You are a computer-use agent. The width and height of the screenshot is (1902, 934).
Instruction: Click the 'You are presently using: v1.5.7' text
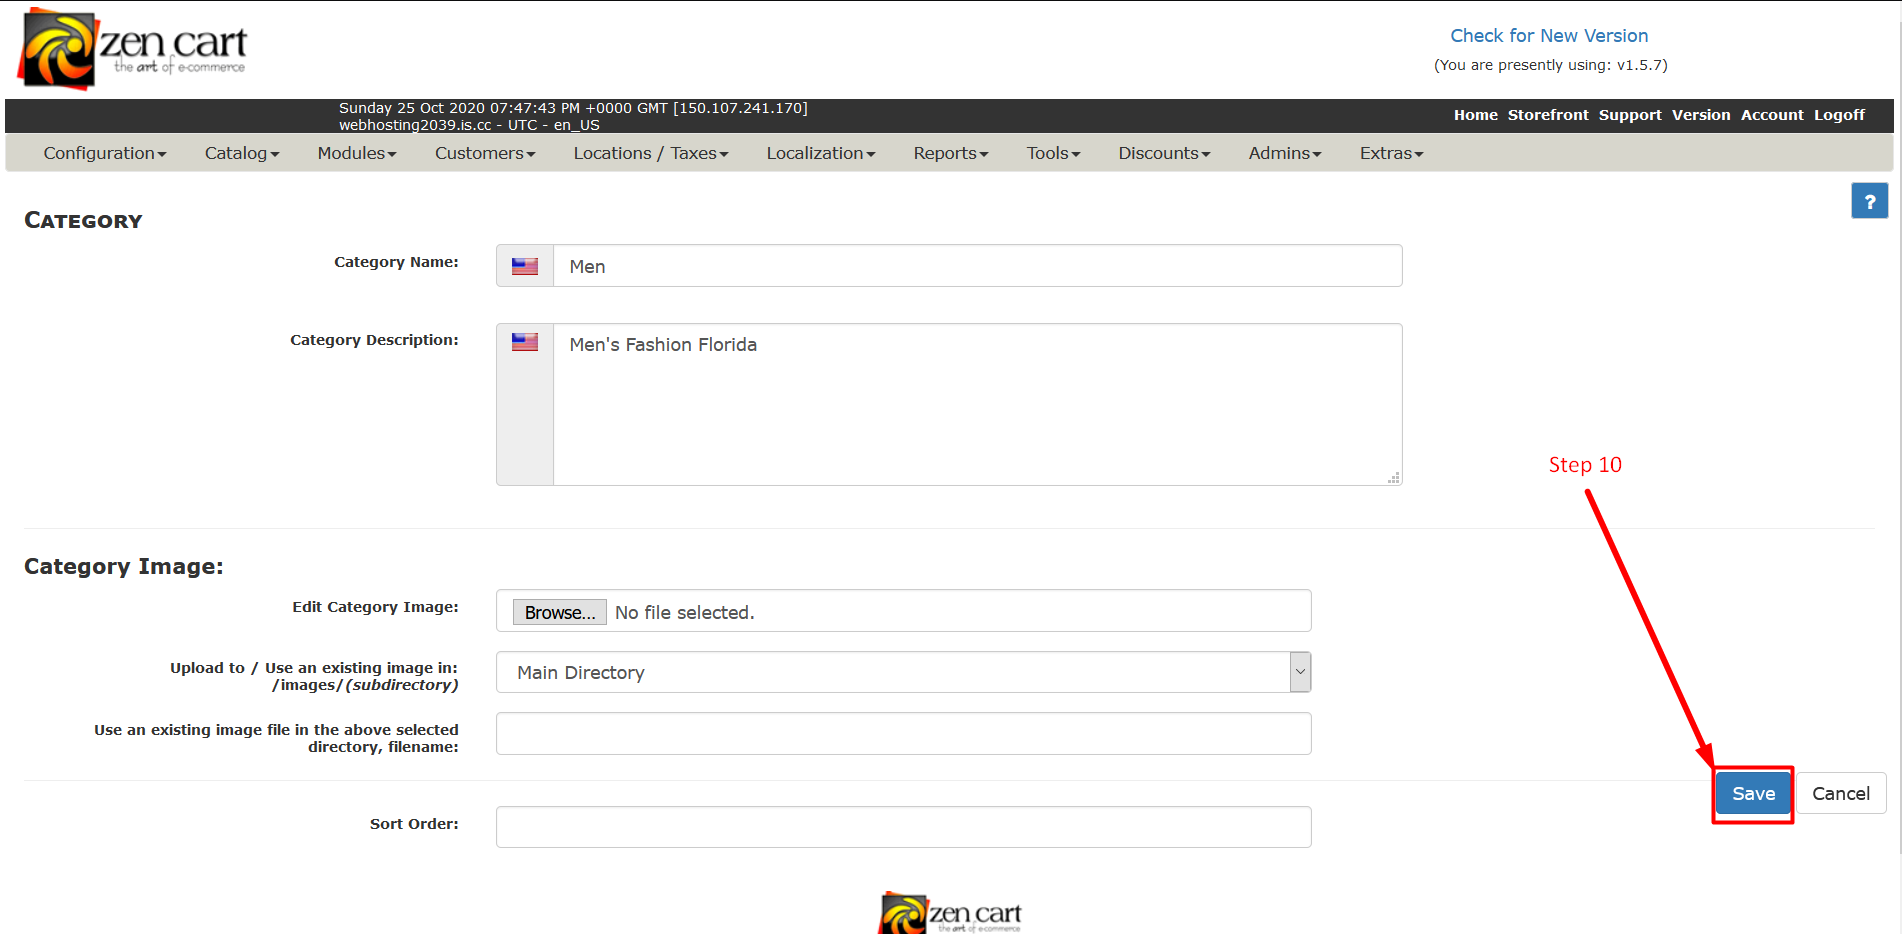click(1551, 65)
